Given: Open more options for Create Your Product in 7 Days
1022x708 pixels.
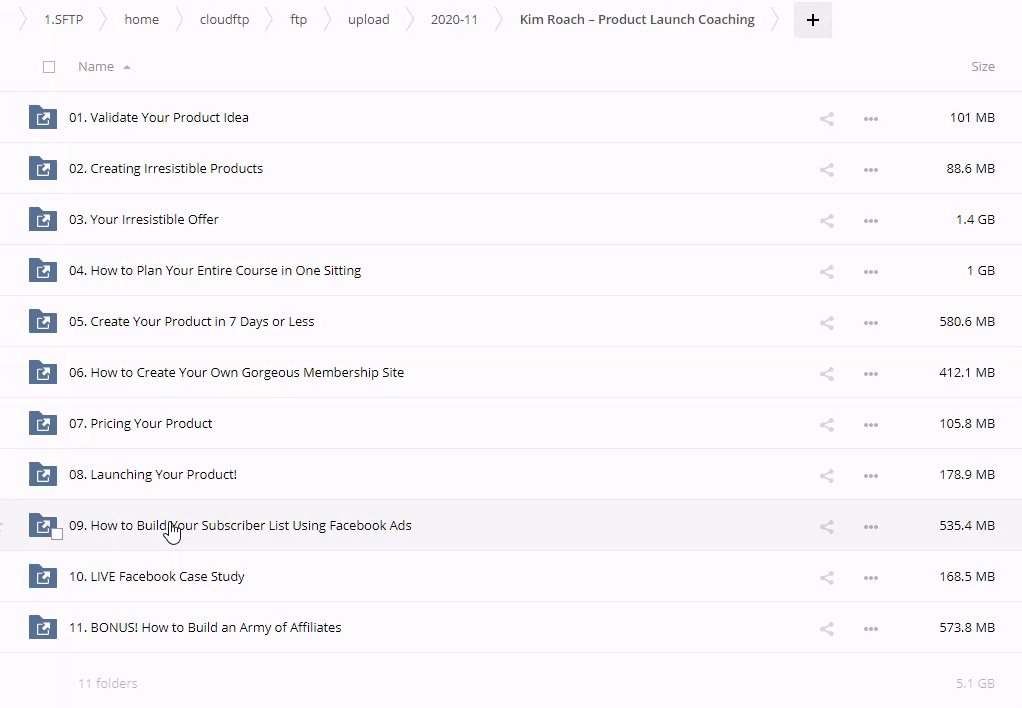Looking at the screenshot, I should pyautogui.click(x=870, y=322).
